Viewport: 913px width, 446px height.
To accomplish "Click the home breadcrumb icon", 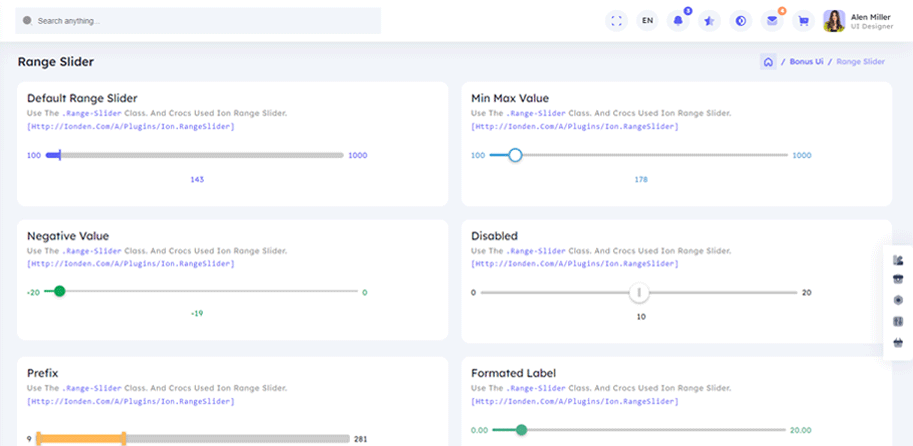I will (x=768, y=62).
